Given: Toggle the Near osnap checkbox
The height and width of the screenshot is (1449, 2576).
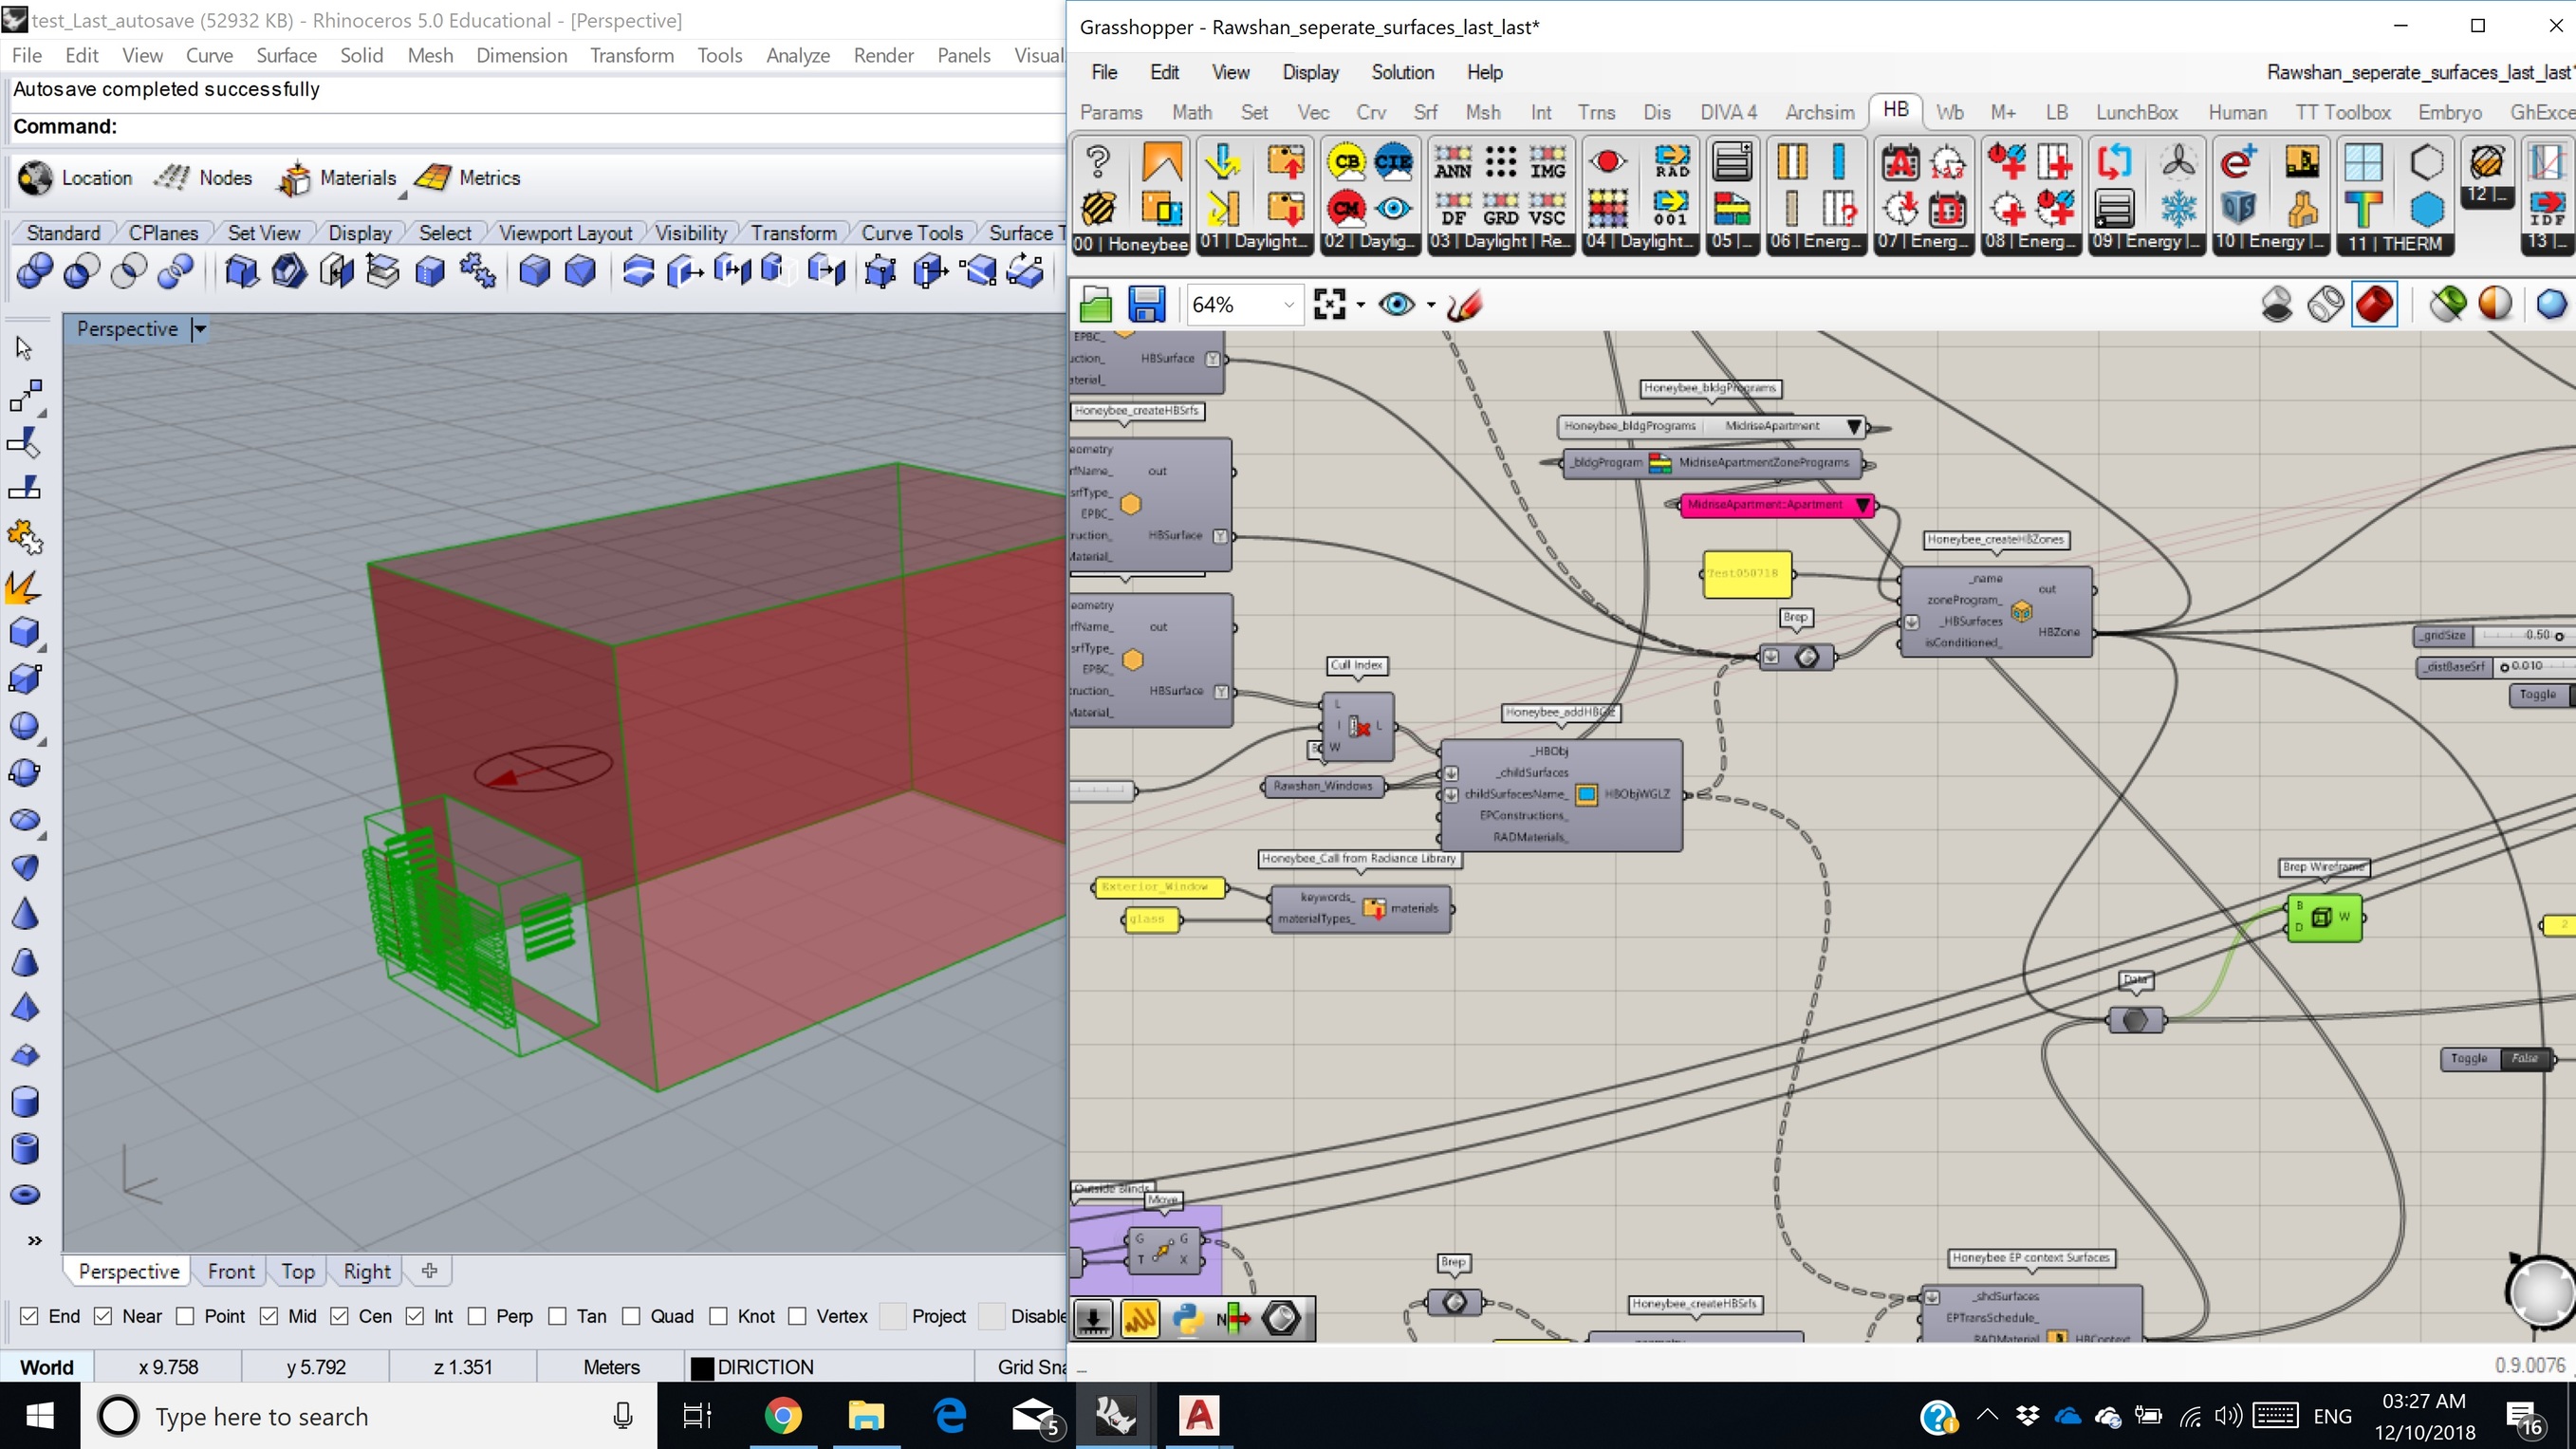Looking at the screenshot, I should click(x=103, y=1316).
